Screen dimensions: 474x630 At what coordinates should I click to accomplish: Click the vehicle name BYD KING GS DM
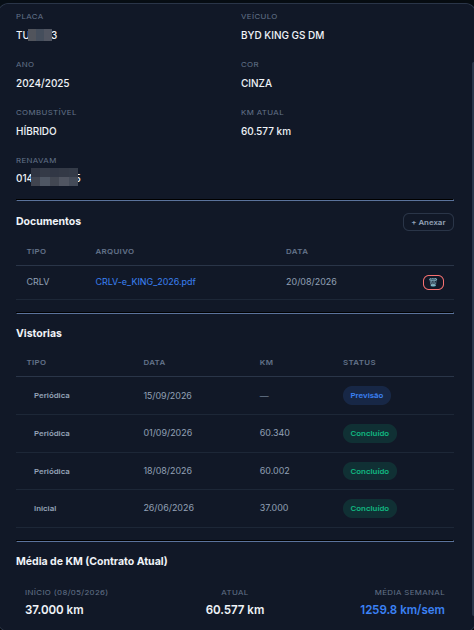(x=283, y=35)
